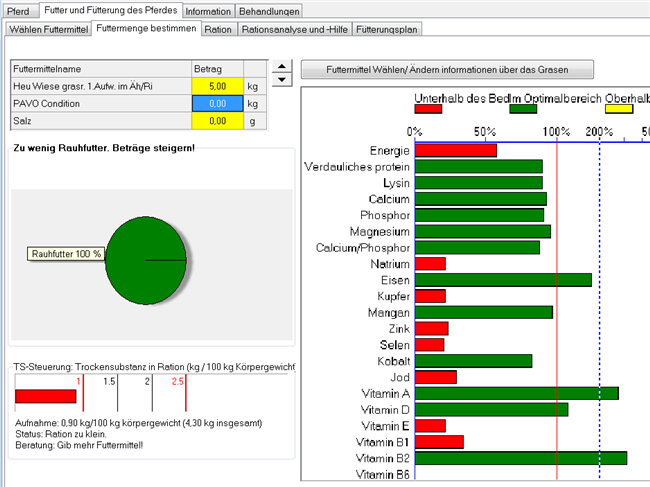Click the Vitamin B6 label
650x487 pixels.
(x=382, y=474)
